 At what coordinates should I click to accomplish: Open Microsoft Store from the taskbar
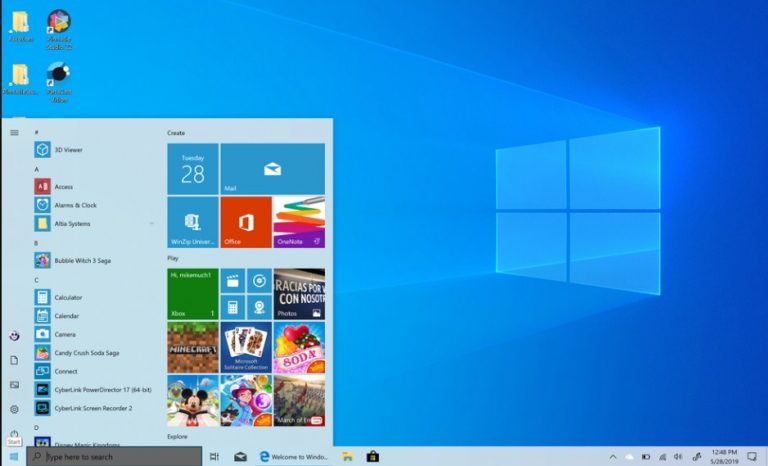(373, 457)
